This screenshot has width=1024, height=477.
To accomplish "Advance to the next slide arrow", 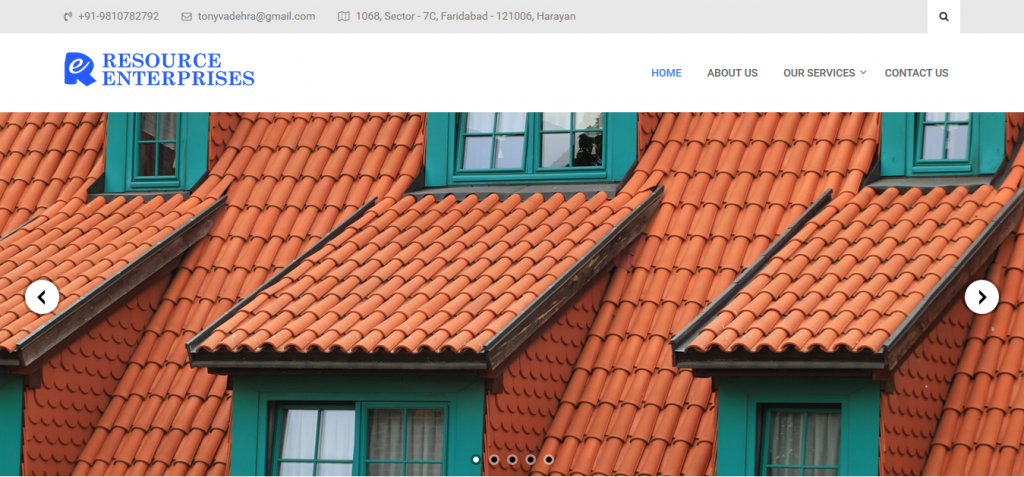I will tap(982, 297).
